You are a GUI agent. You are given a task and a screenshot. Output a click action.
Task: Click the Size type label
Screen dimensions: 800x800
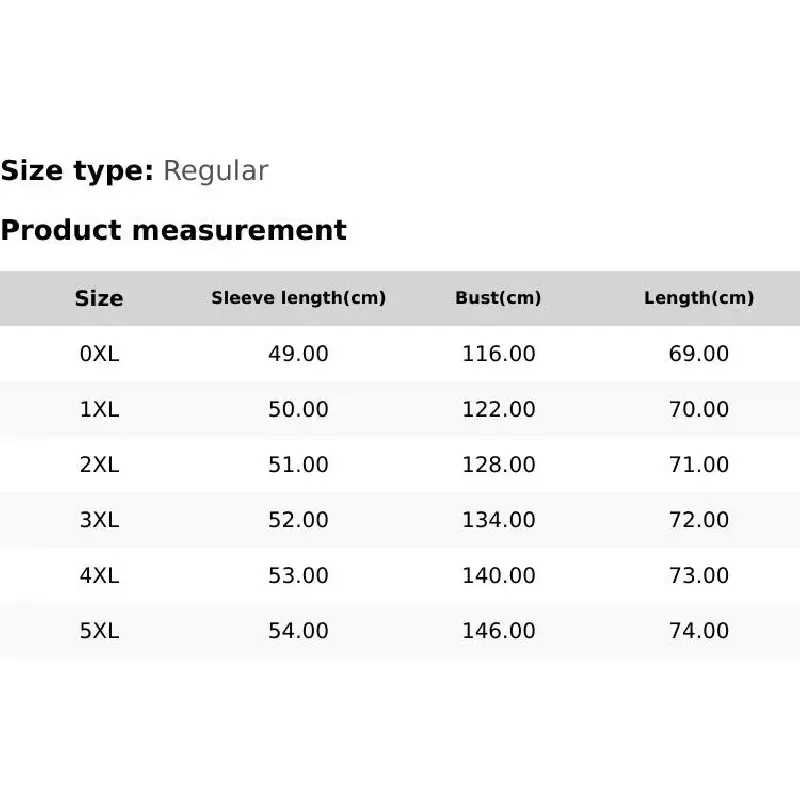[77, 171]
